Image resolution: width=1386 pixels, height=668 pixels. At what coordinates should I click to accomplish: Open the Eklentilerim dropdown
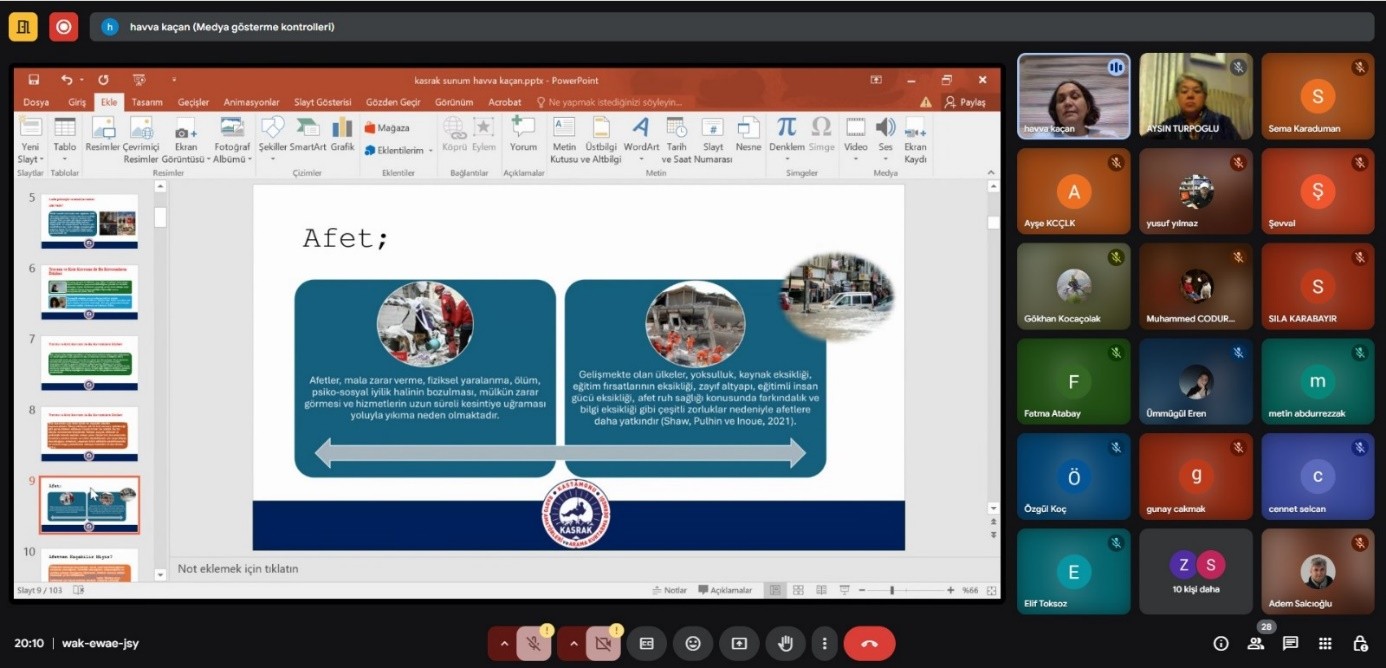(x=398, y=150)
